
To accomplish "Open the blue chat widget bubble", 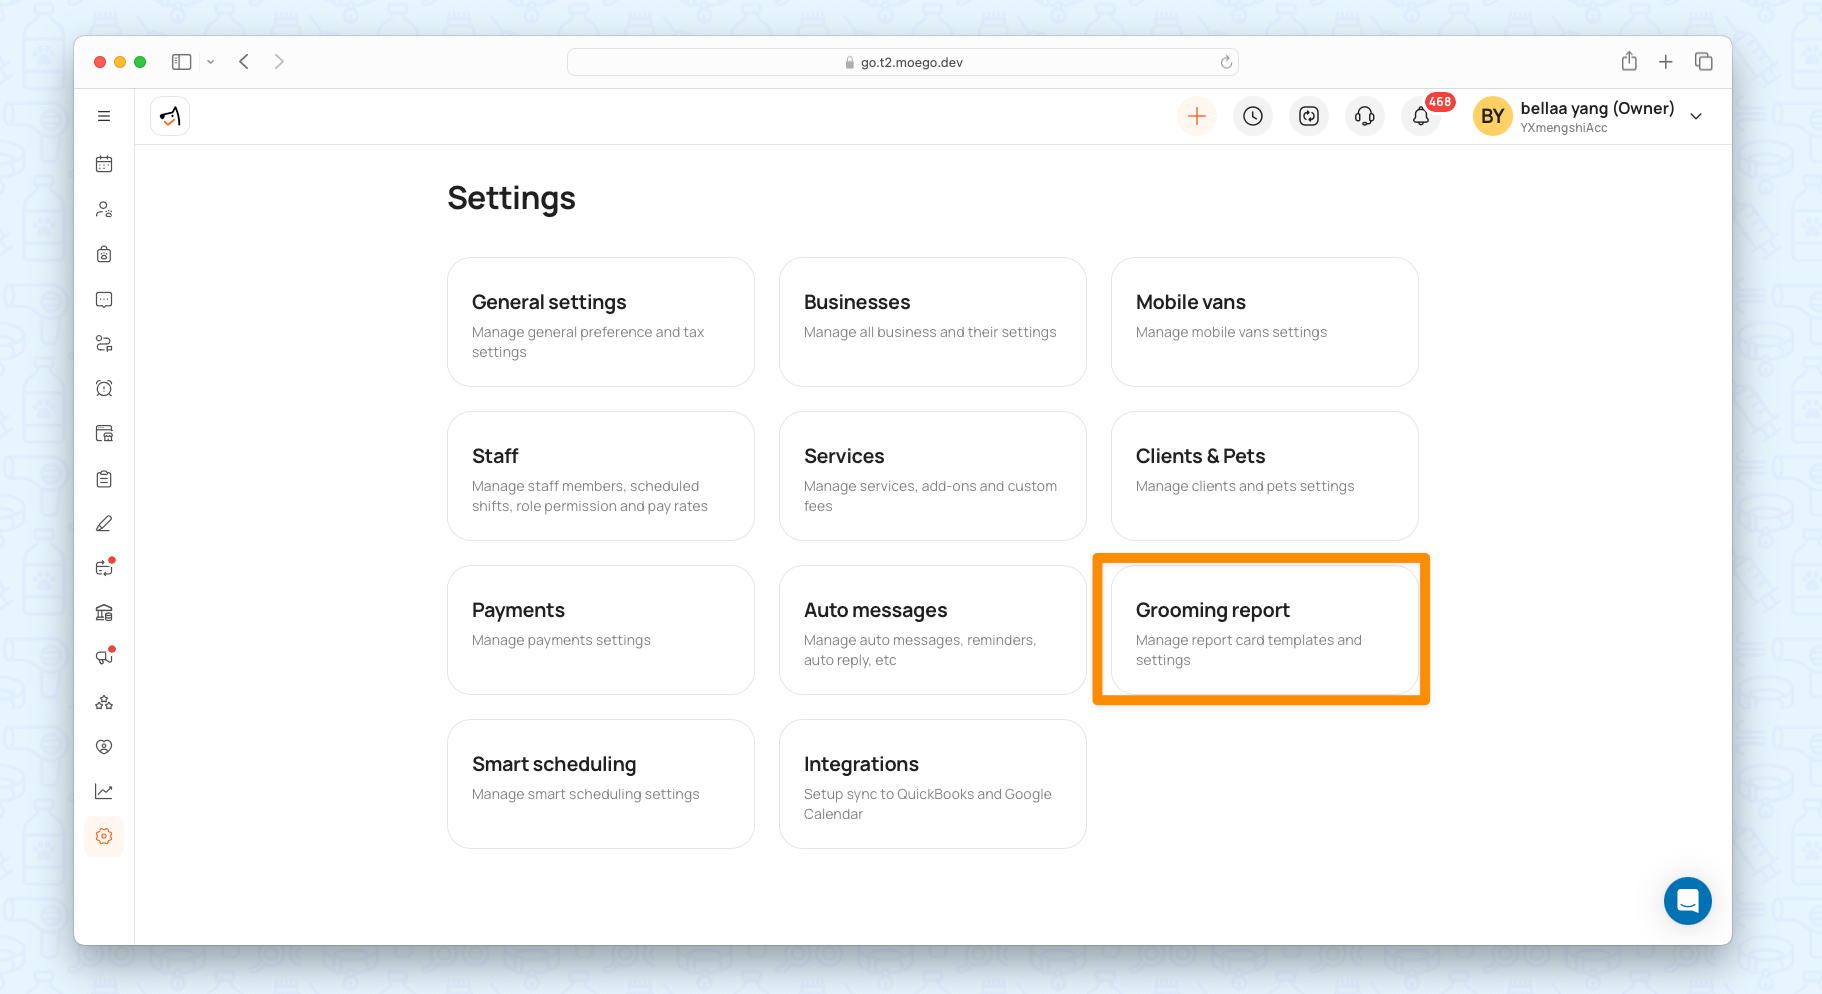I will point(1687,901).
